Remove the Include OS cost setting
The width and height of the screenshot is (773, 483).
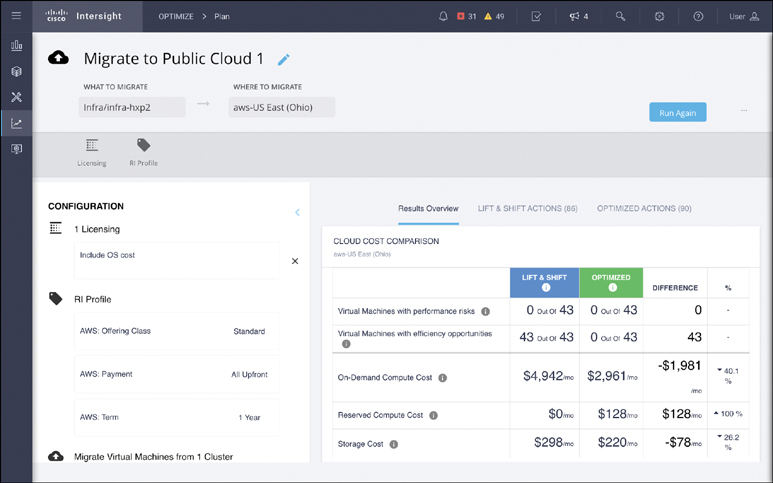pos(294,261)
